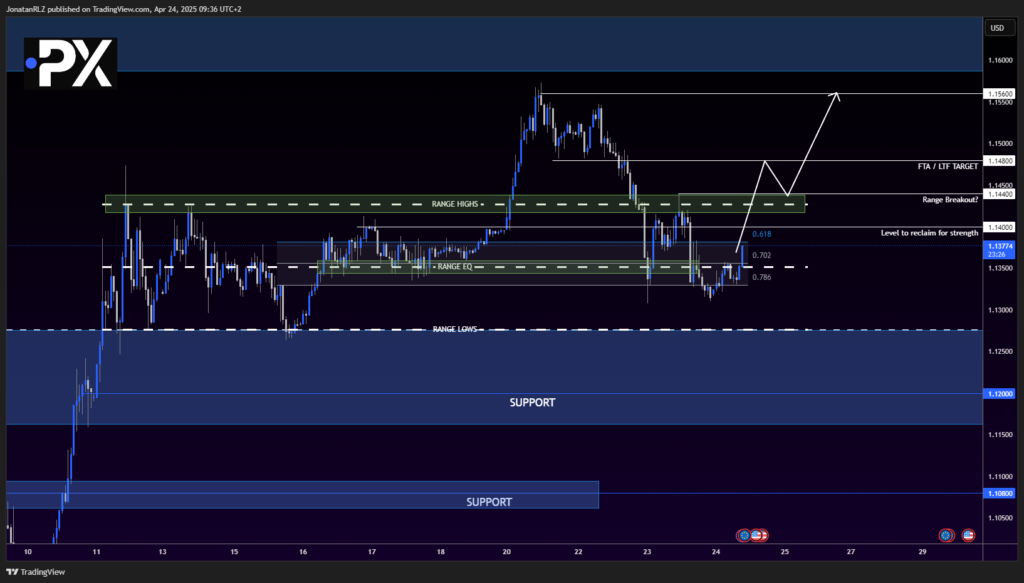Open the USD currency selector
The width and height of the screenshot is (1024, 583).
pos(996,28)
